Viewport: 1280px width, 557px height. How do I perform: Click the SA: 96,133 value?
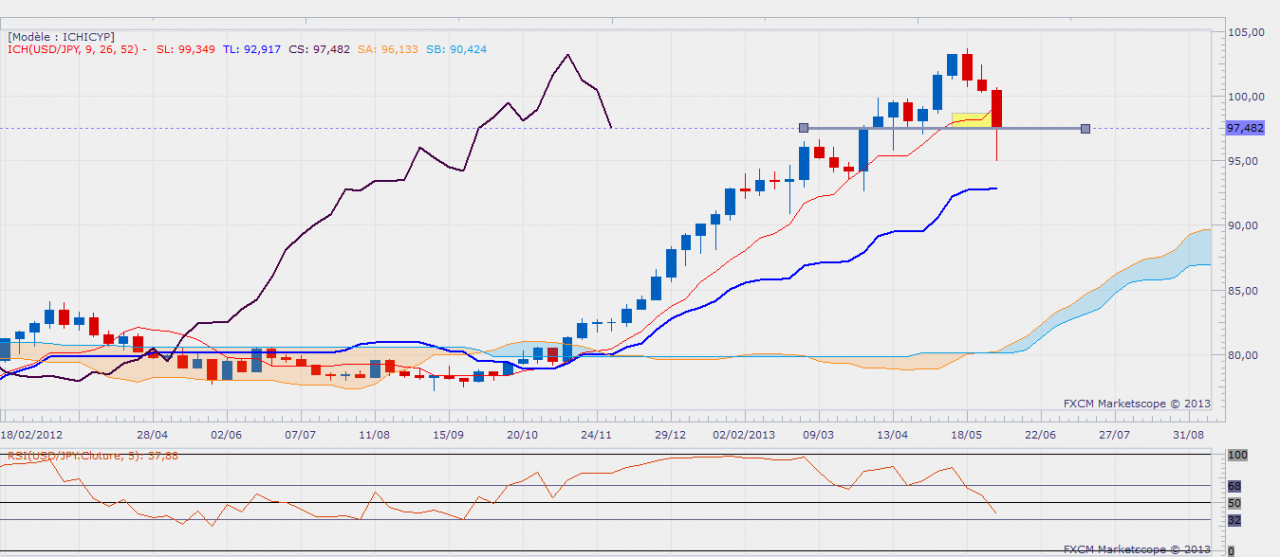pyautogui.click(x=387, y=49)
